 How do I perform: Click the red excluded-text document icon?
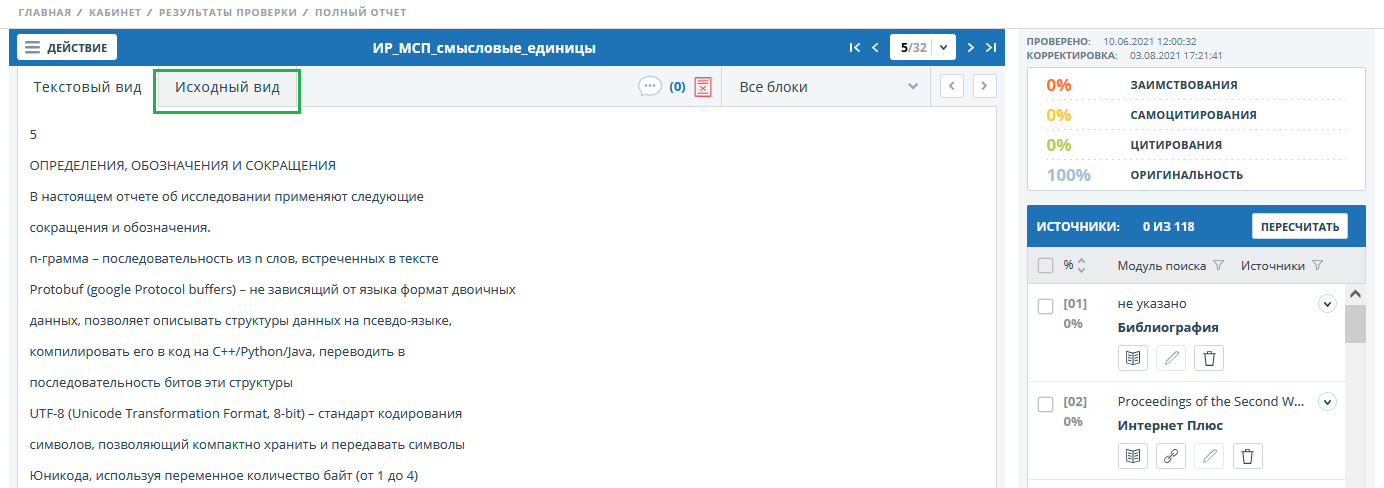pos(703,87)
